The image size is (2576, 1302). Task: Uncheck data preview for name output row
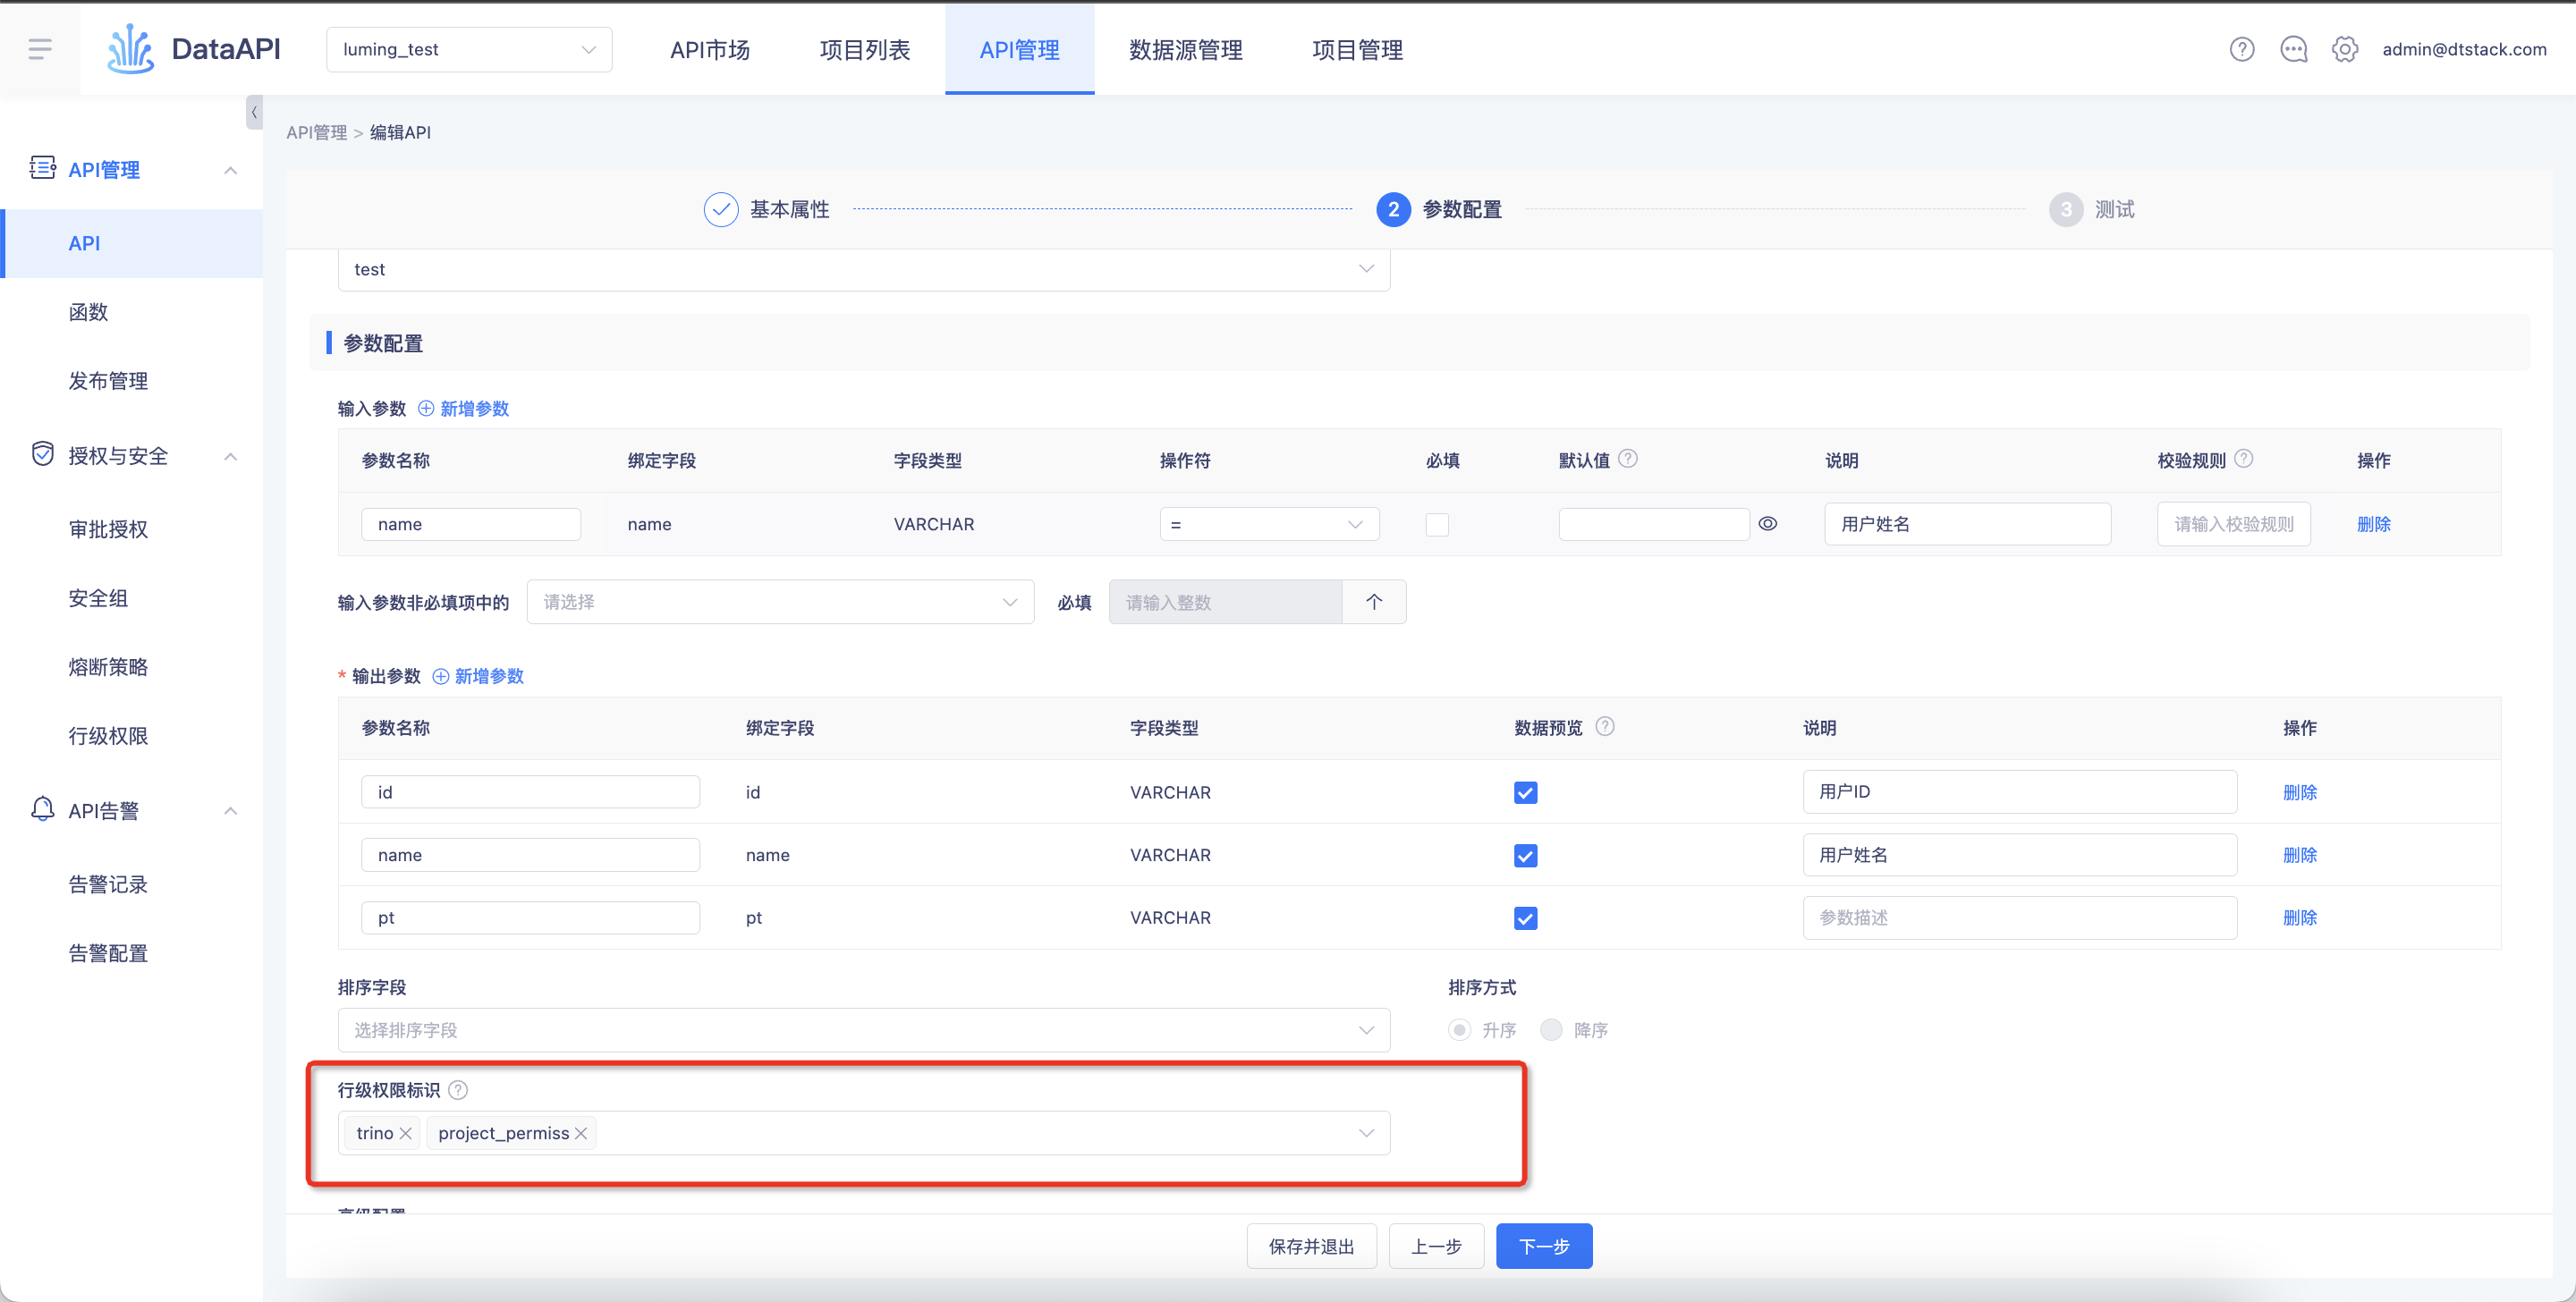(x=1524, y=855)
